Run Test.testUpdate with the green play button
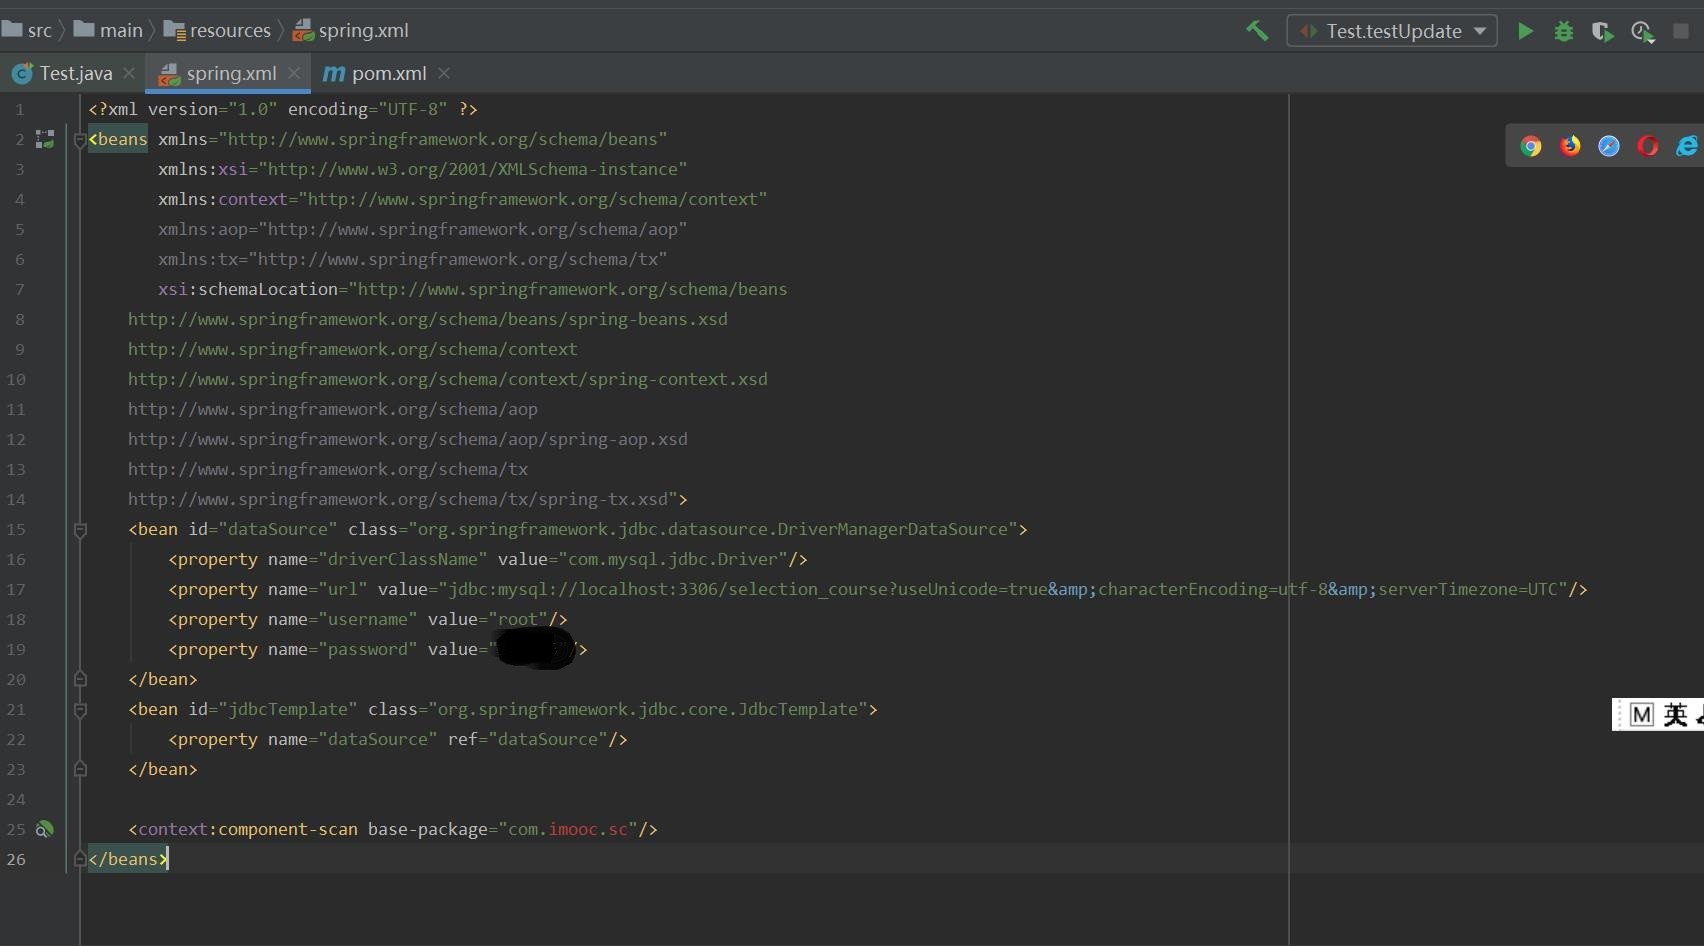 coord(1525,31)
